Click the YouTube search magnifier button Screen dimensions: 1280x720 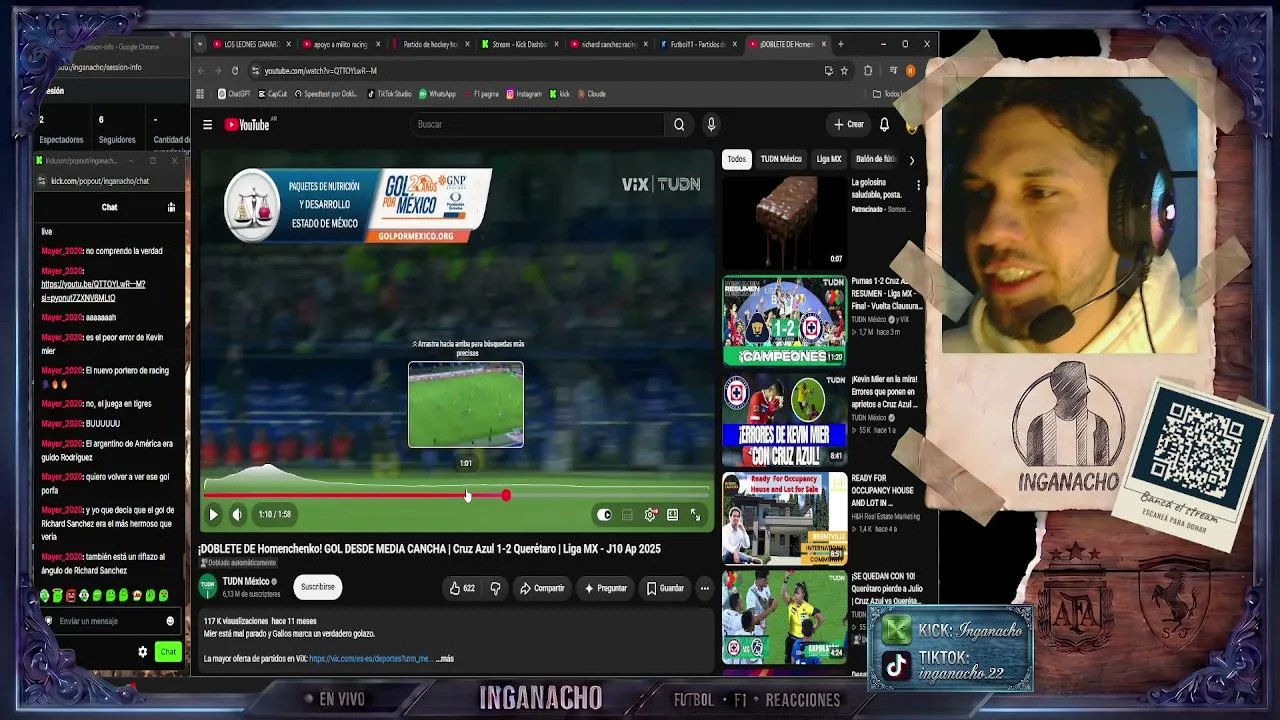pyautogui.click(x=679, y=125)
